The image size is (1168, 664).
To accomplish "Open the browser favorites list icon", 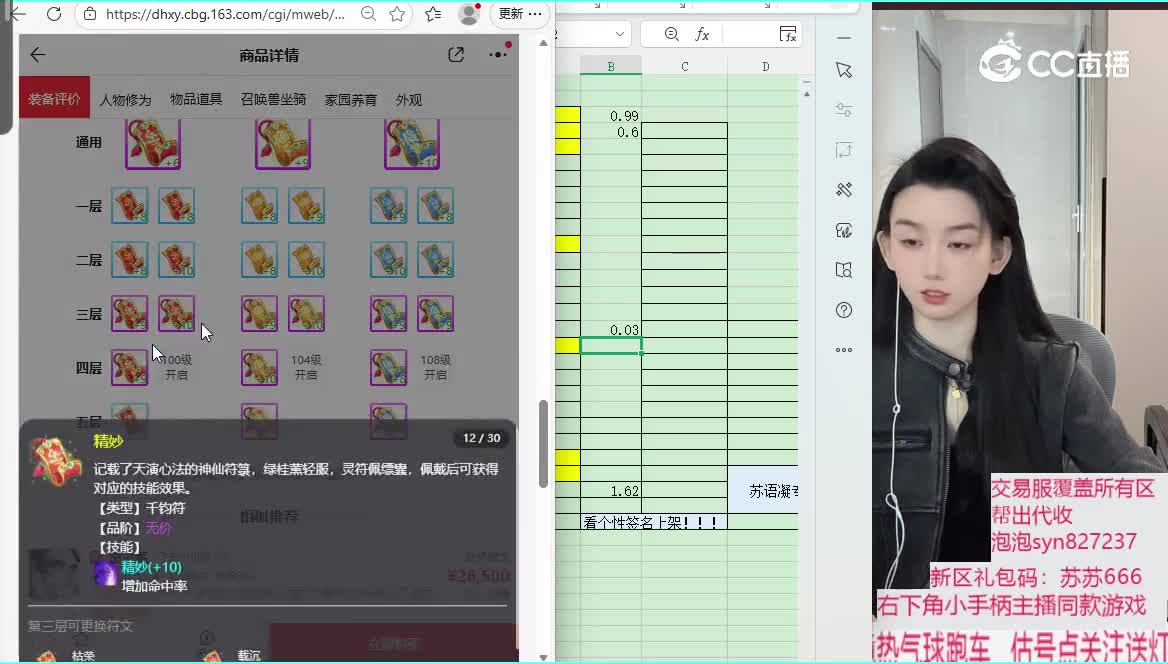I will (432, 14).
